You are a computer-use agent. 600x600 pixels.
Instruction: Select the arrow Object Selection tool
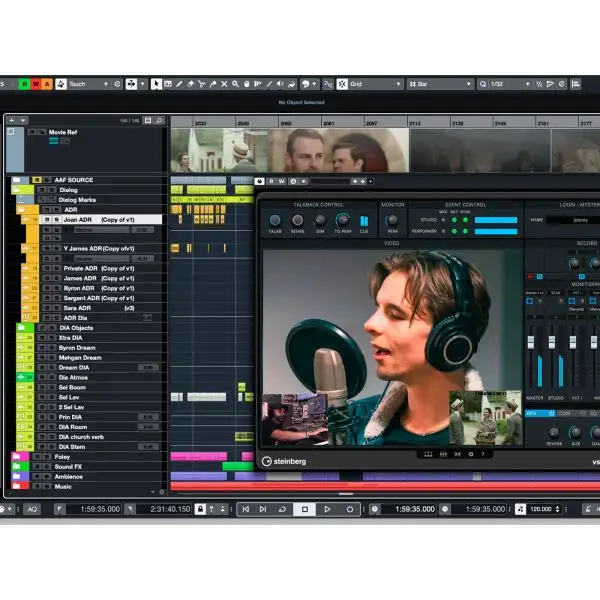(156, 84)
